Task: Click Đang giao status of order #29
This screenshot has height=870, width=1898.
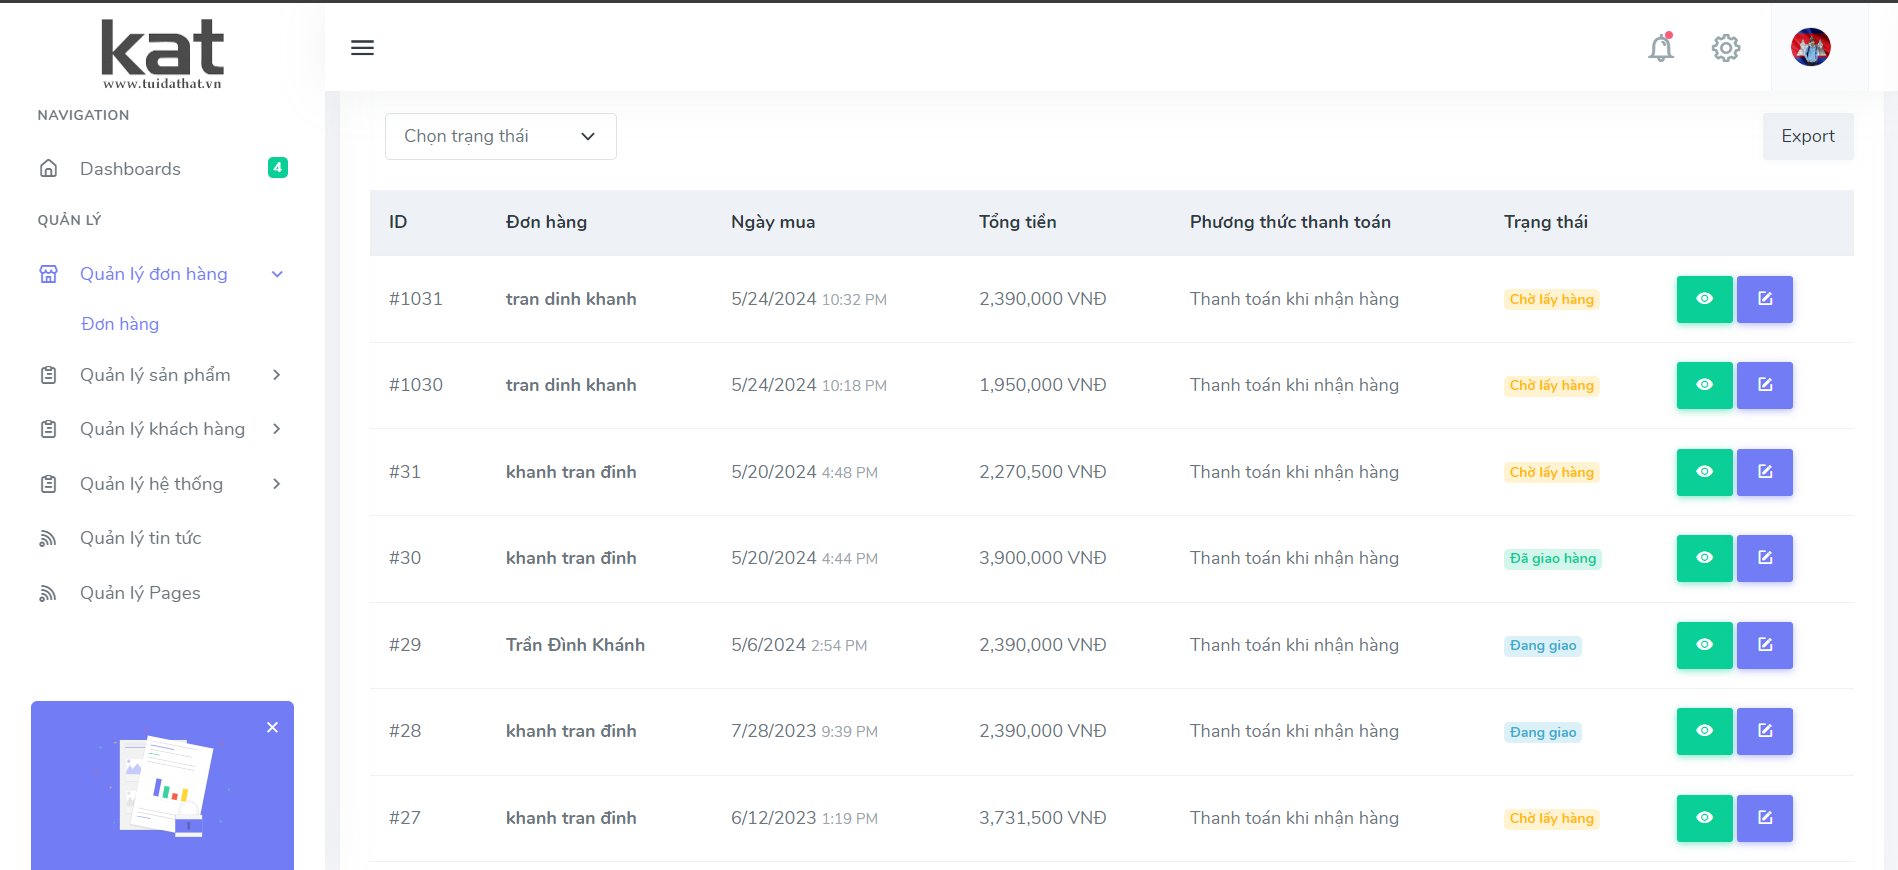Action: (x=1543, y=645)
